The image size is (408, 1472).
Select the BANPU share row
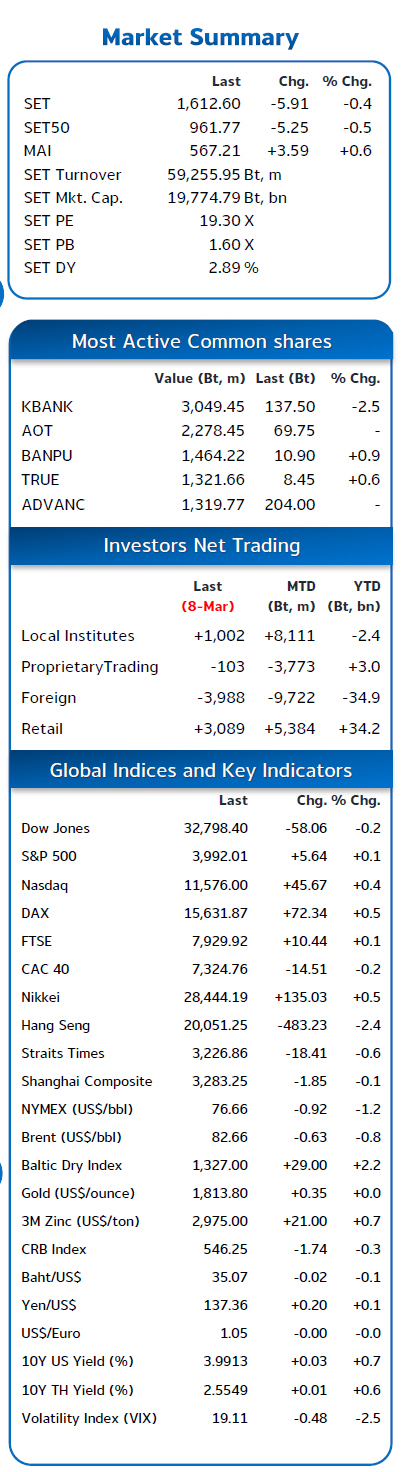point(200,456)
